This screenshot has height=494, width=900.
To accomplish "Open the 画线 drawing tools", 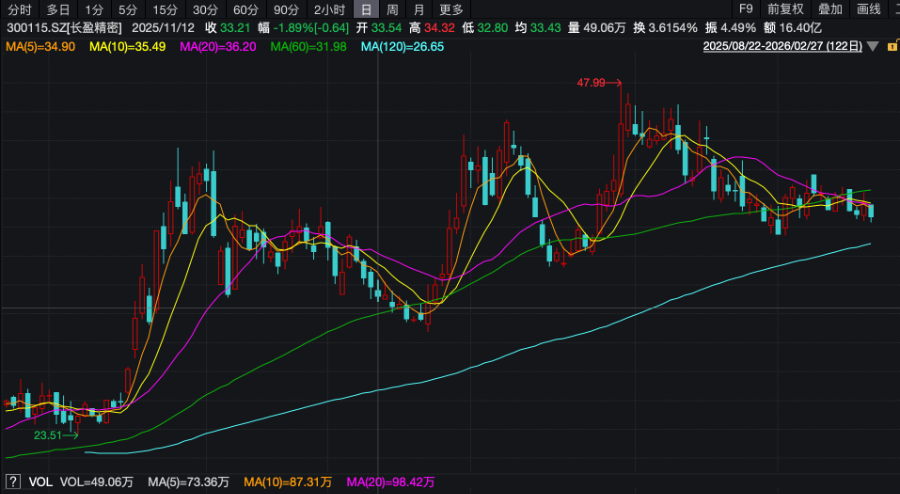I will (x=868, y=9).
